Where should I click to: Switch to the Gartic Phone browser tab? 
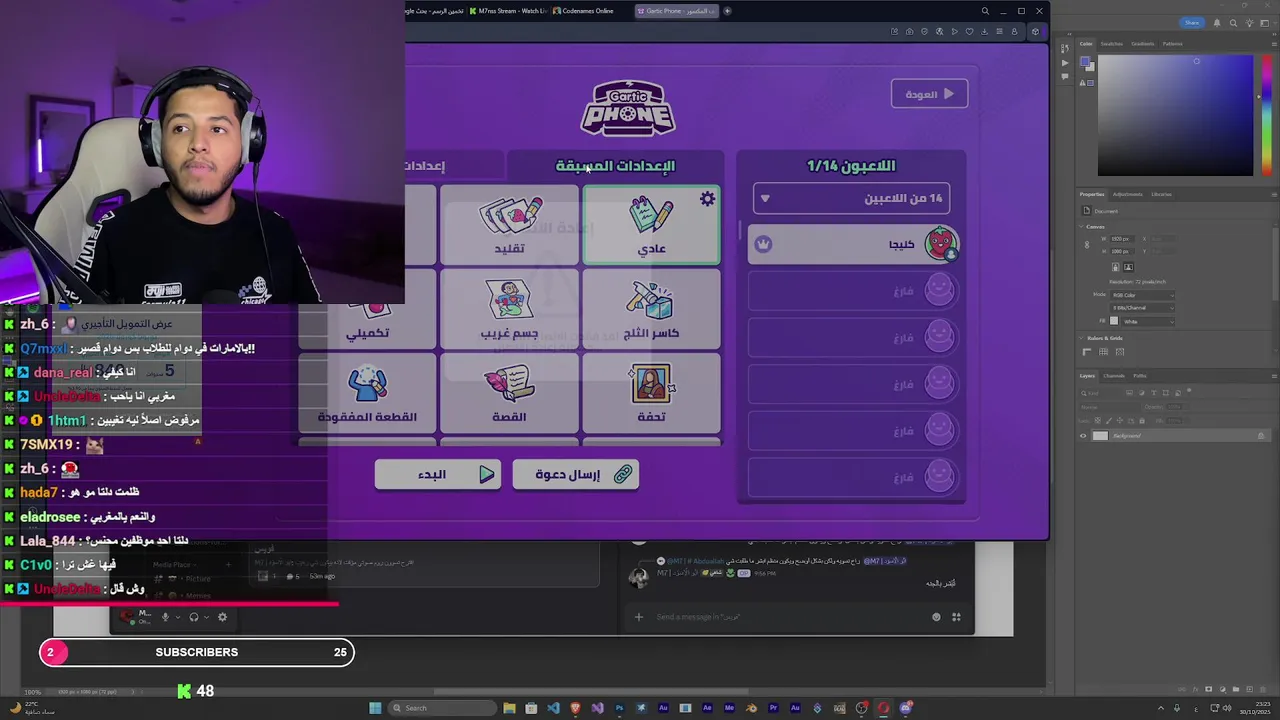tap(676, 11)
